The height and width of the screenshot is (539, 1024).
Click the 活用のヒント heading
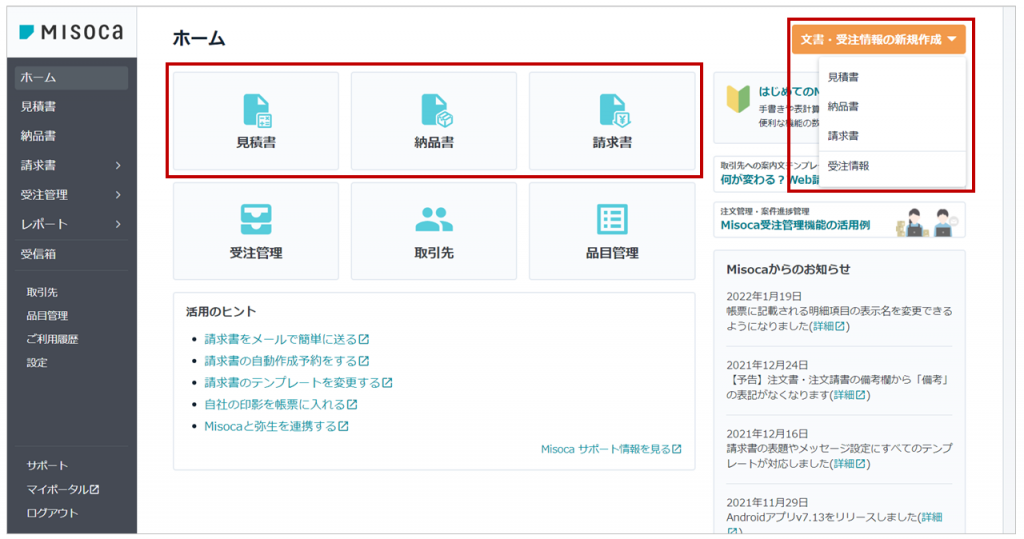click(x=221, y=312)
